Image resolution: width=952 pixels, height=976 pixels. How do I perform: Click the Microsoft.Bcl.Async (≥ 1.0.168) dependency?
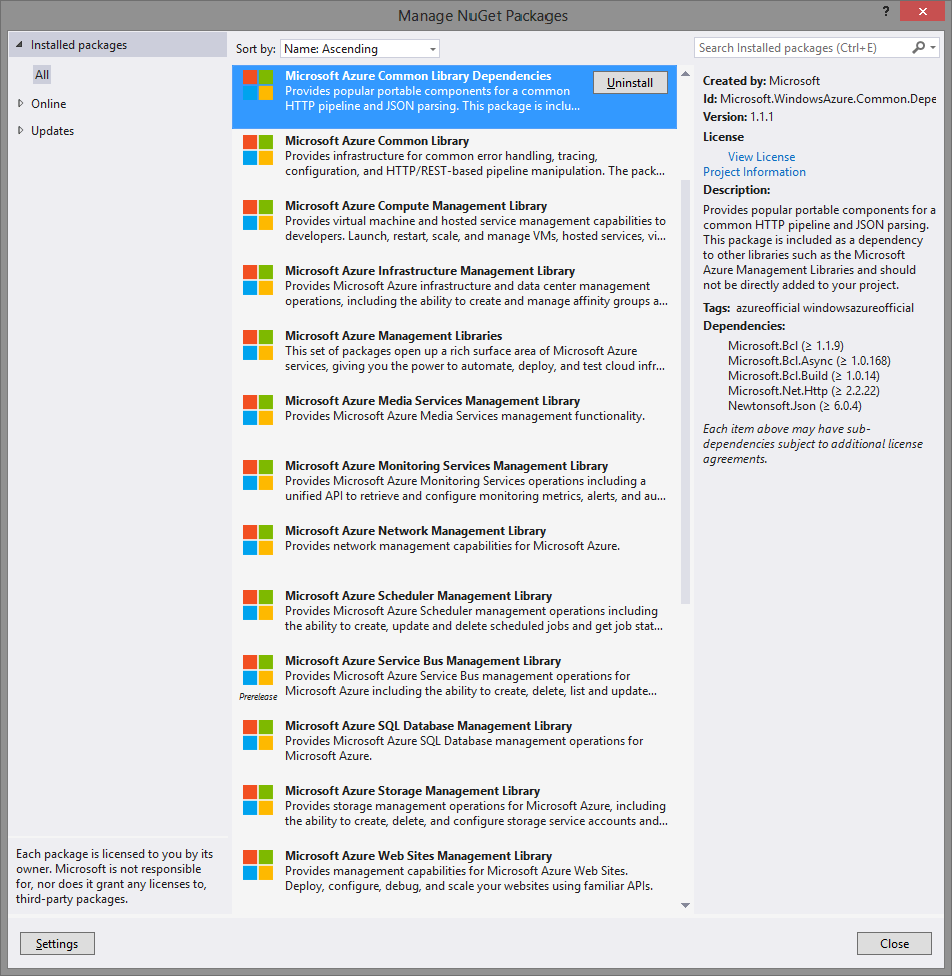[809, 361]
